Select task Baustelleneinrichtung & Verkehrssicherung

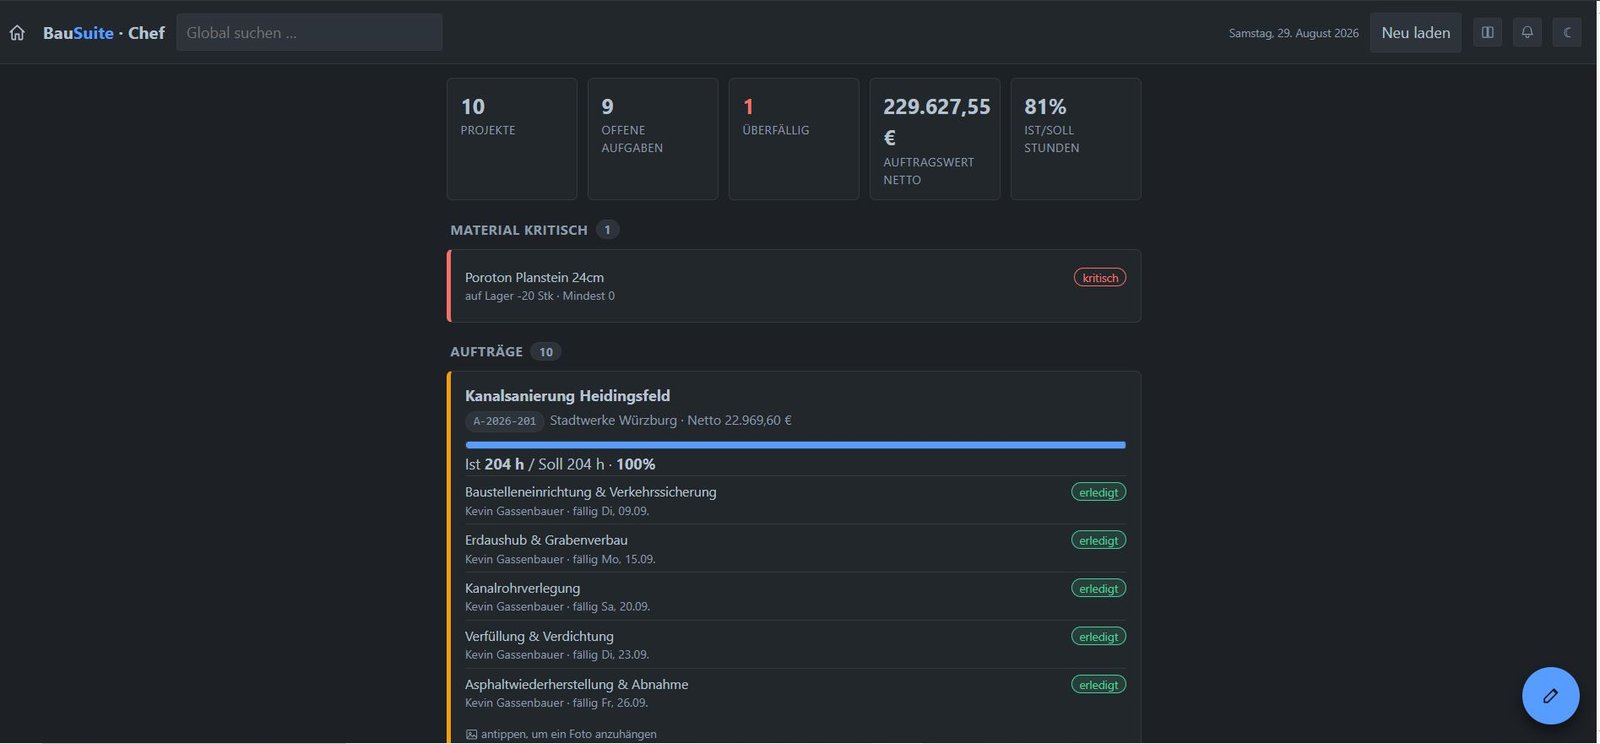click(795, 500)
